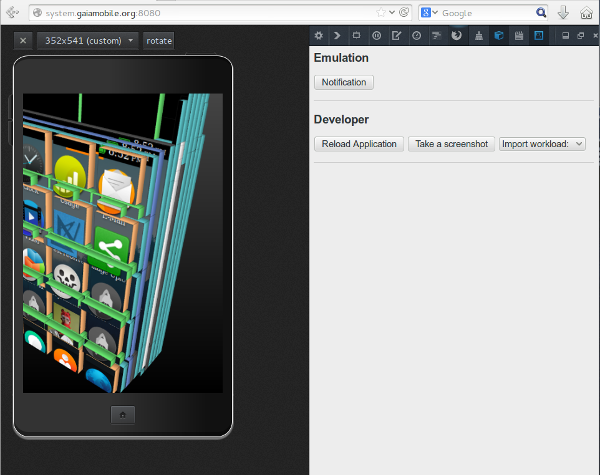
Task: Open the Inspector panel
Action: [x=357, y=36]
